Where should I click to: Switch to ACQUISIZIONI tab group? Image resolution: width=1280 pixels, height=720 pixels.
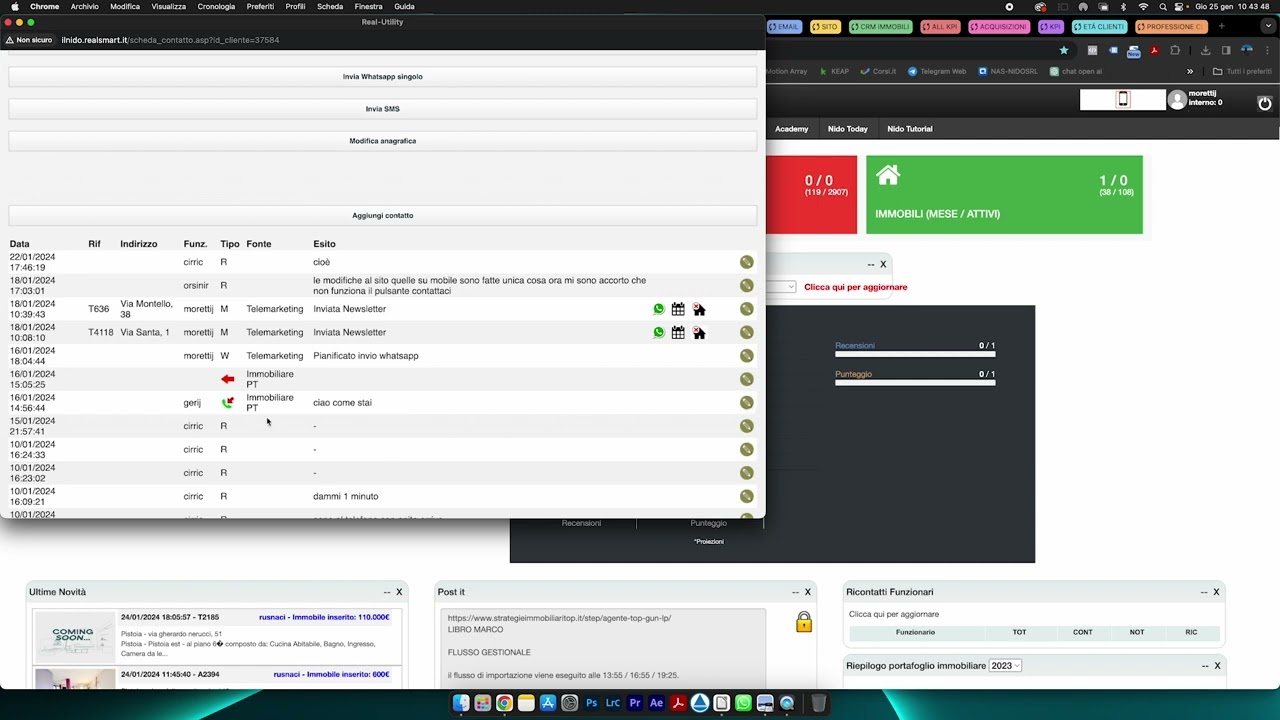point(1000,26)
